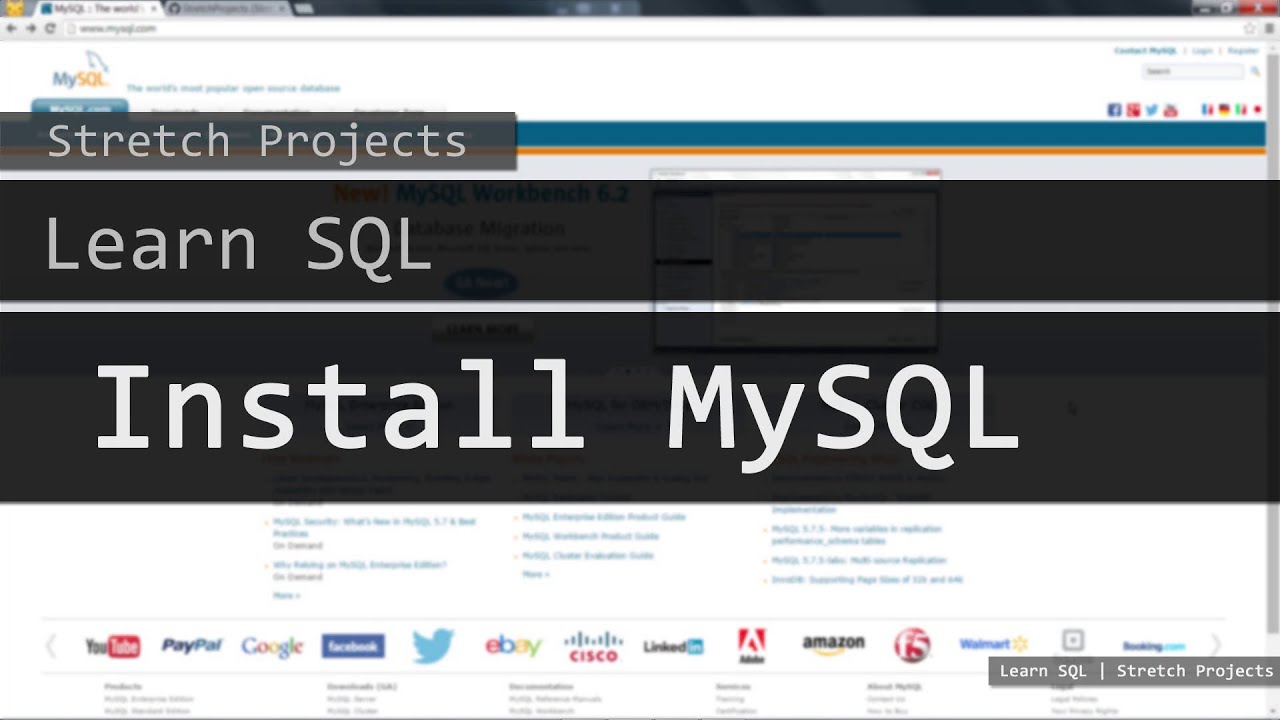Click the amazon customer logo
The image size is (1280, 720).
pyautogui.click(x=833, y=646)
